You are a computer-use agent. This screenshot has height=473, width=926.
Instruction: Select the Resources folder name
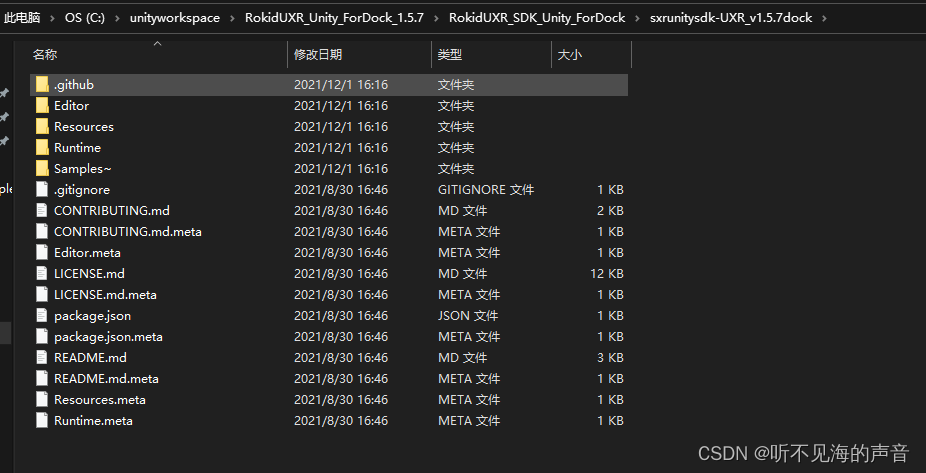pyautogui.click(x=84, y=127)
